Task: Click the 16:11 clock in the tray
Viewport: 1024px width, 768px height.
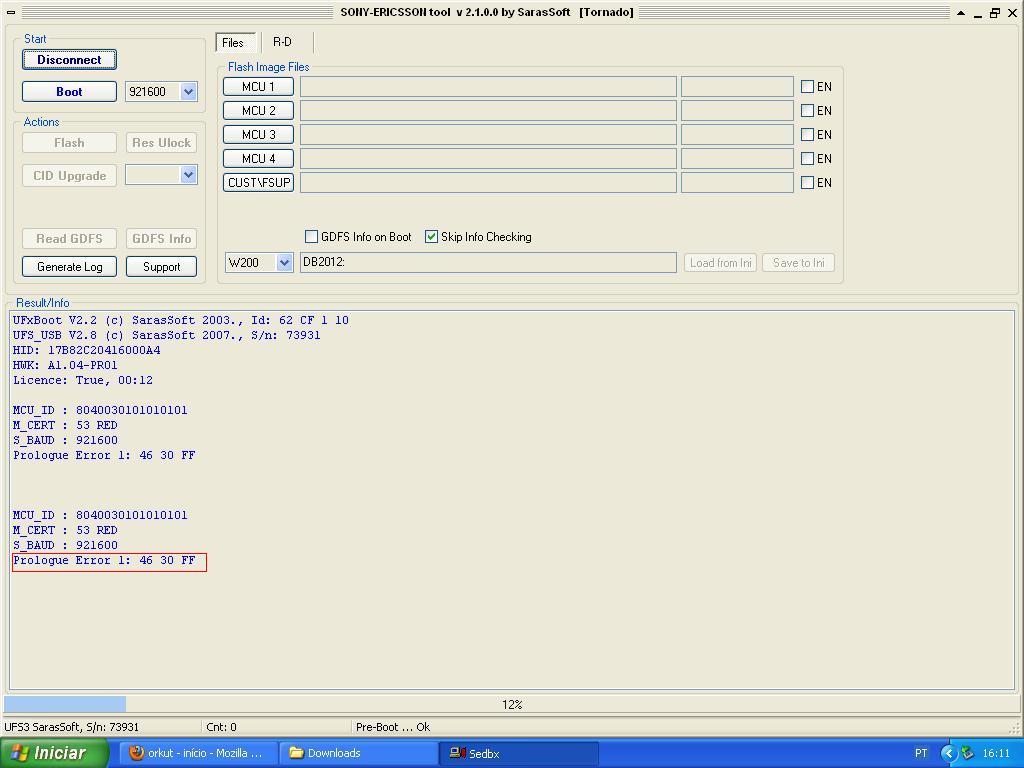Action: click(996, 753)
